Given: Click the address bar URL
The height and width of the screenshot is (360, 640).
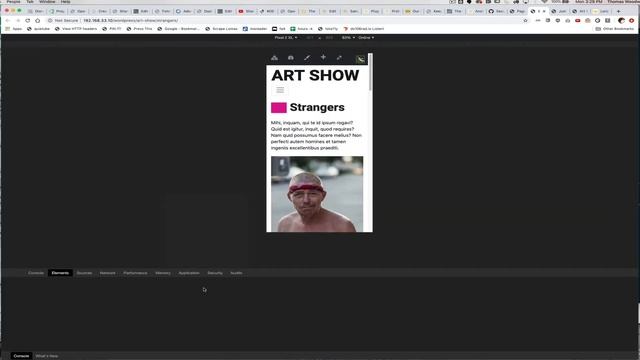Looking at the screenshot, I should [131, 20].
